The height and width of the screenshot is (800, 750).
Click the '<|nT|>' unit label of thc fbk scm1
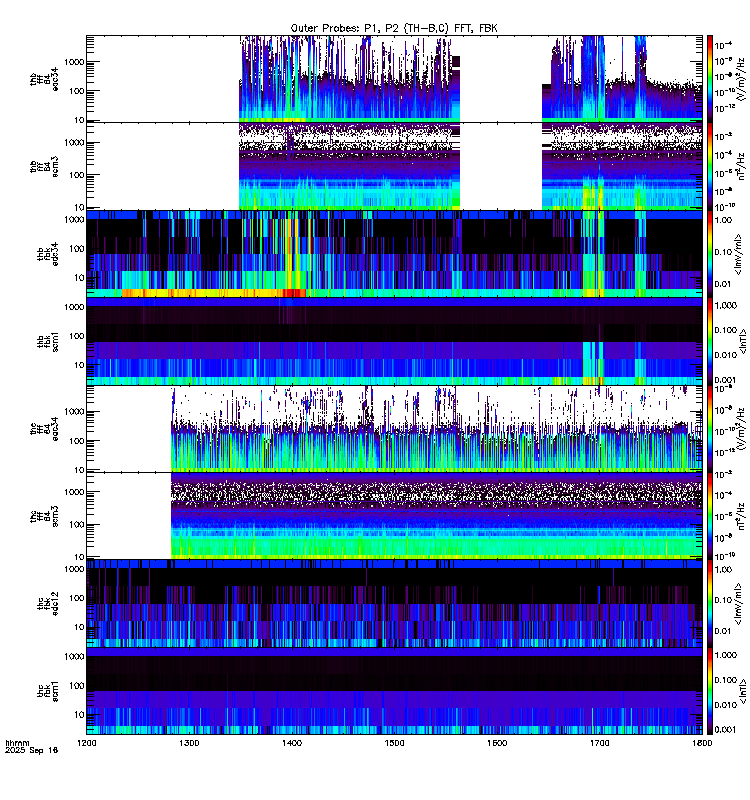pos(742,691)
